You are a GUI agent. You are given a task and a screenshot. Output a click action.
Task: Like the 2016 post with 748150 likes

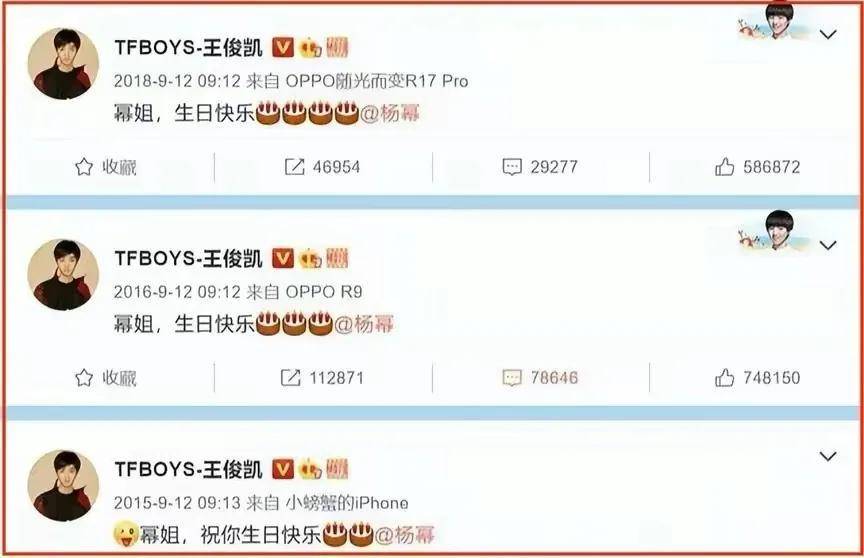pyautogui.click(x=757, y=377)
